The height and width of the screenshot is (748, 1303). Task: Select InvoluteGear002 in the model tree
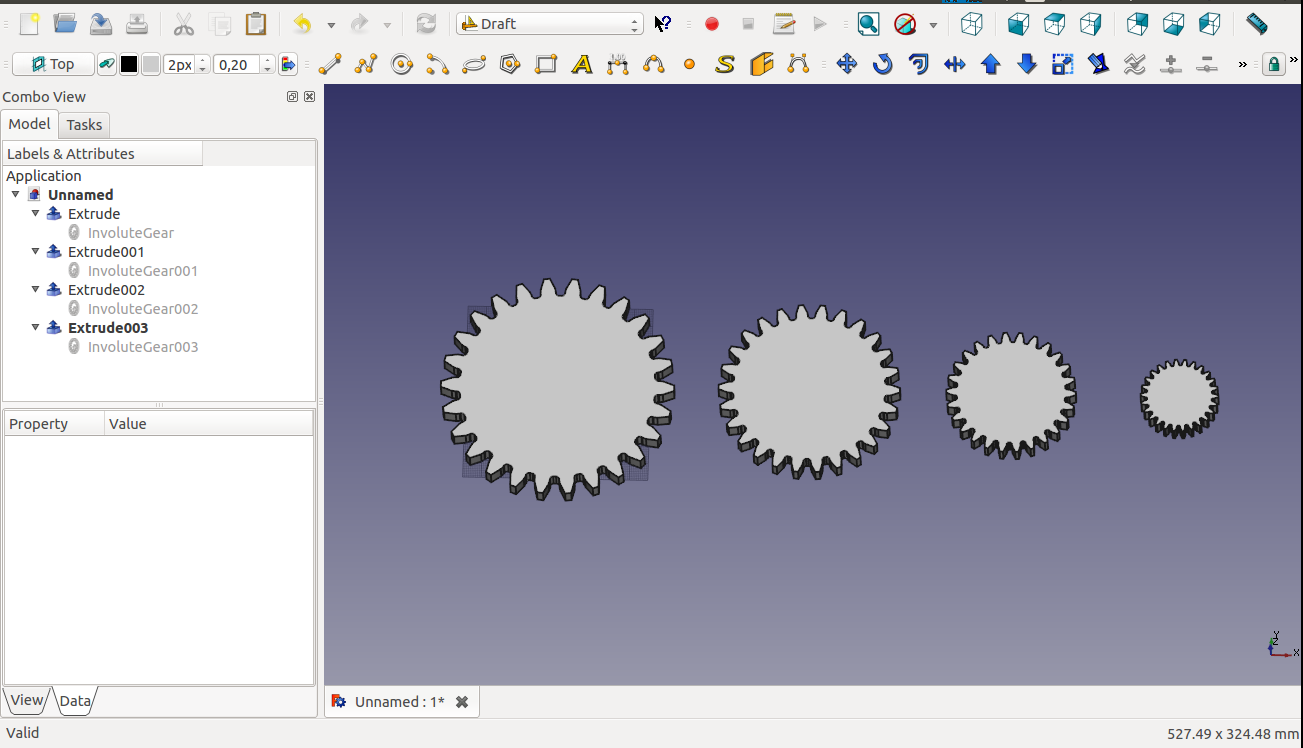(x=143, y=309)
